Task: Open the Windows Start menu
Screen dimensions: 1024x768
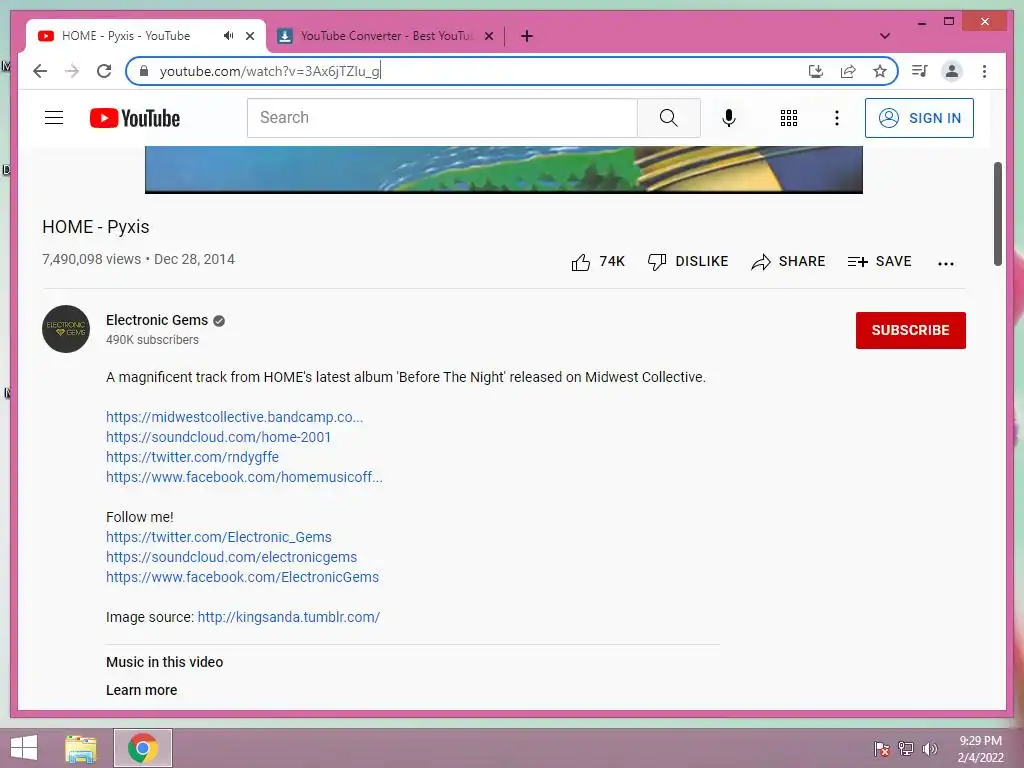Action: click(24, 748)
